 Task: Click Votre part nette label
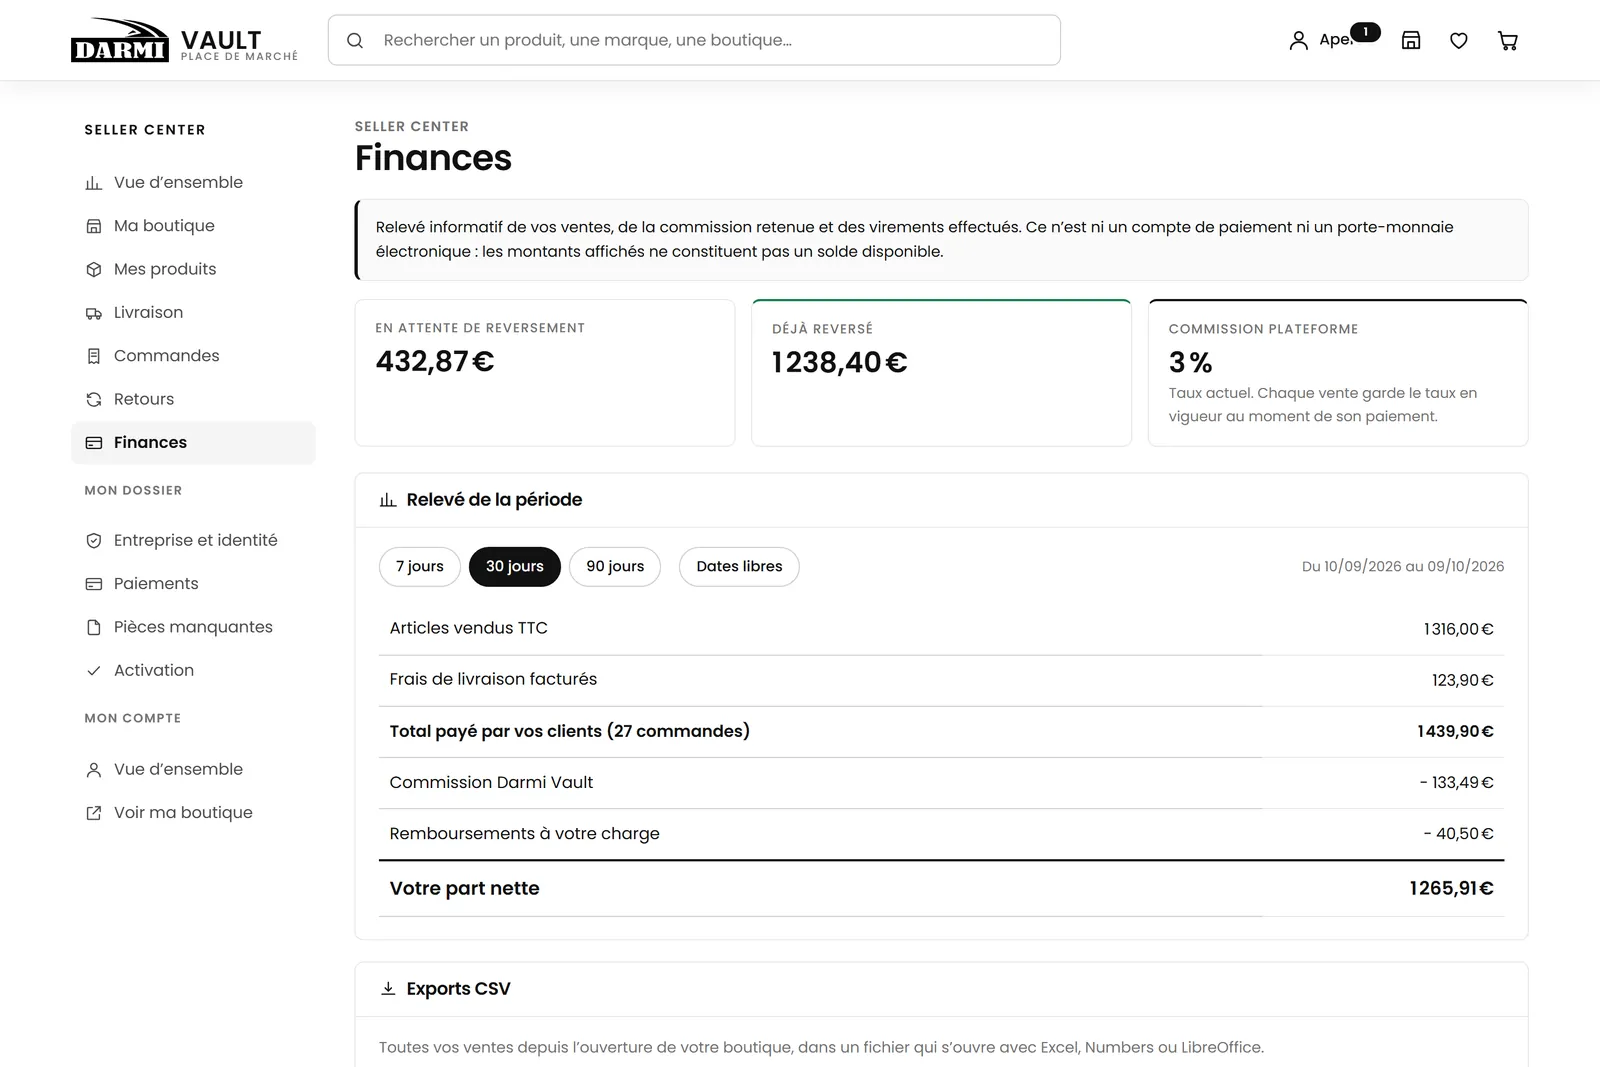coord(464,888)
